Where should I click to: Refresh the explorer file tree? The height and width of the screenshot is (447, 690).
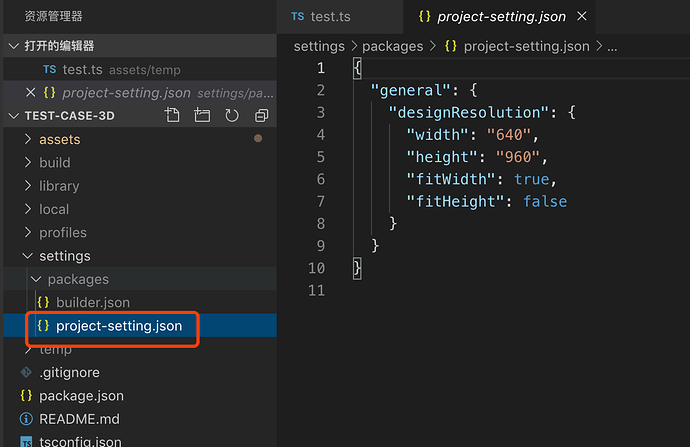coord(232,116)
